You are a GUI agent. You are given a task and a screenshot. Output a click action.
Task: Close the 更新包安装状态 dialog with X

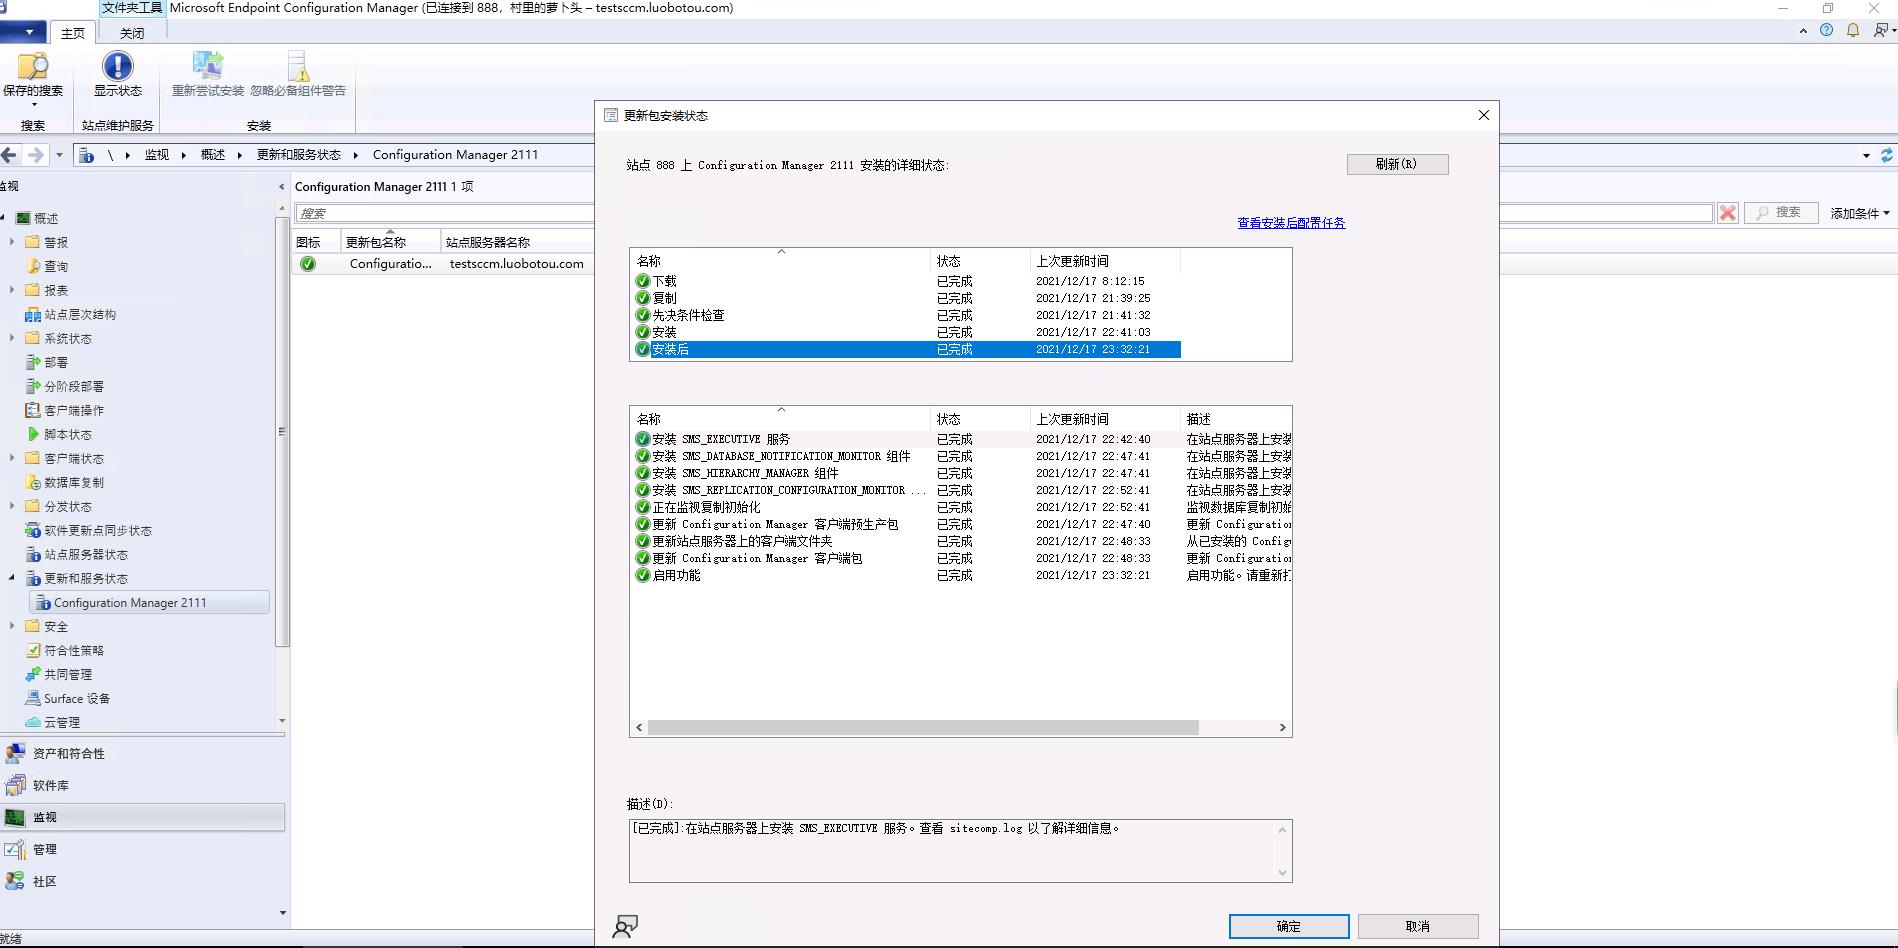1484,115
